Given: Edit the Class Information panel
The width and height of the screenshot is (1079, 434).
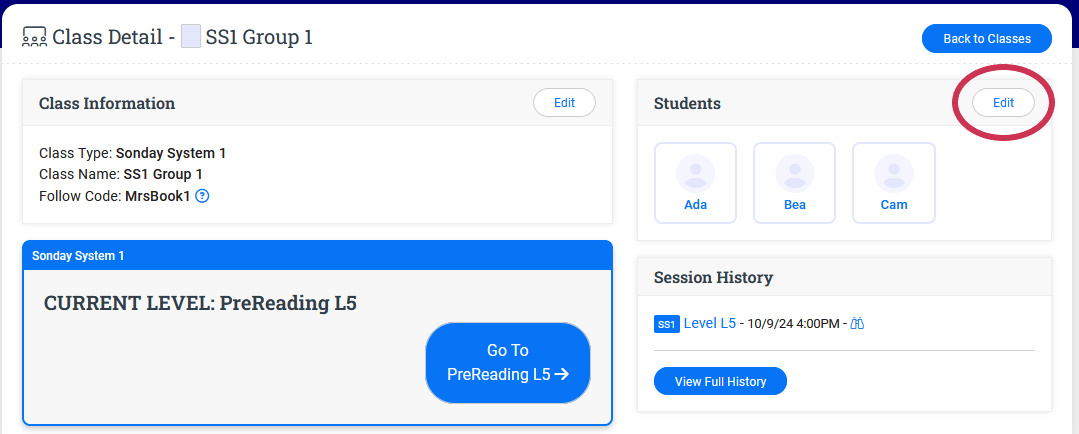Looking at the screenshot, I should (x=564, y=102).
